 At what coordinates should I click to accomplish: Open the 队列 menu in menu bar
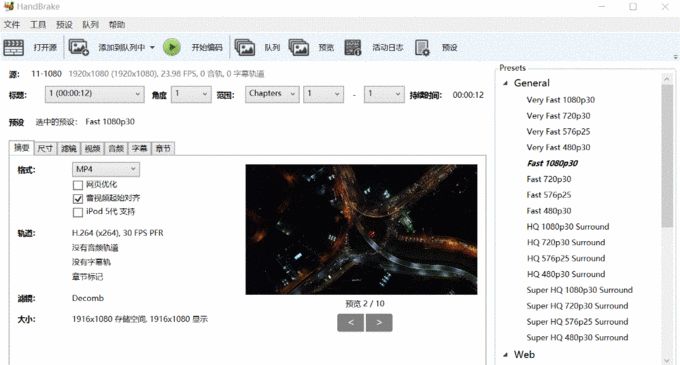click(90, 25)
